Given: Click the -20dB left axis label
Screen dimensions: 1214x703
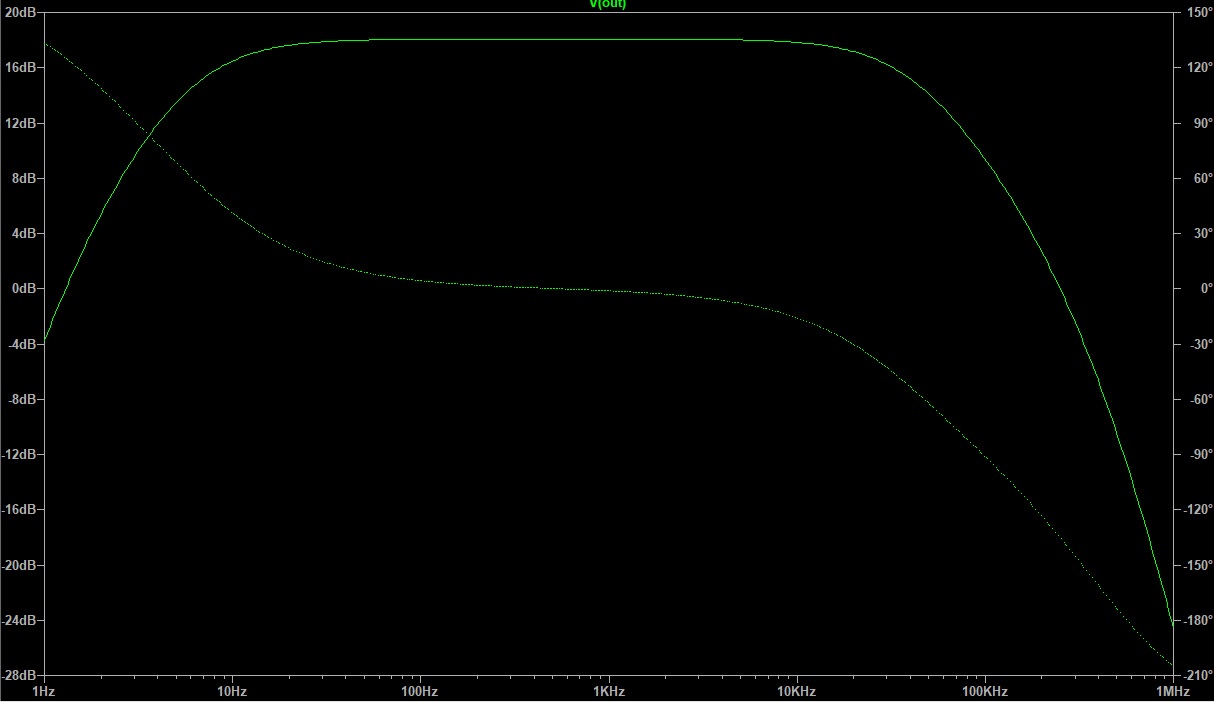Looking at the screenshot, I should [20, 565].
